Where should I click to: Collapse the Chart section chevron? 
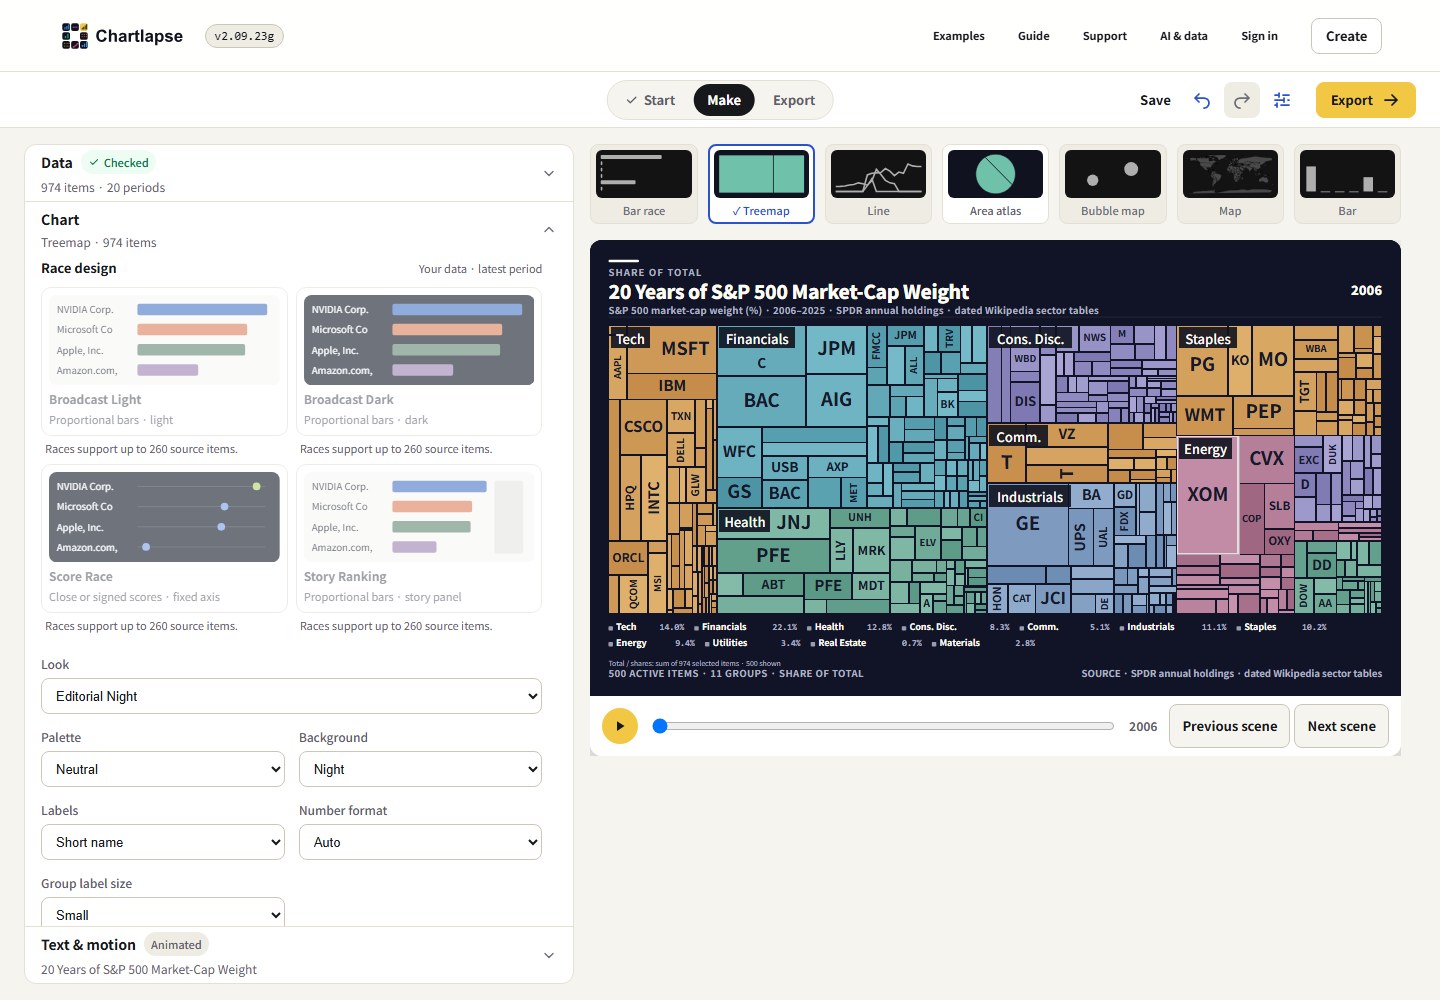(x=549, y=230)
